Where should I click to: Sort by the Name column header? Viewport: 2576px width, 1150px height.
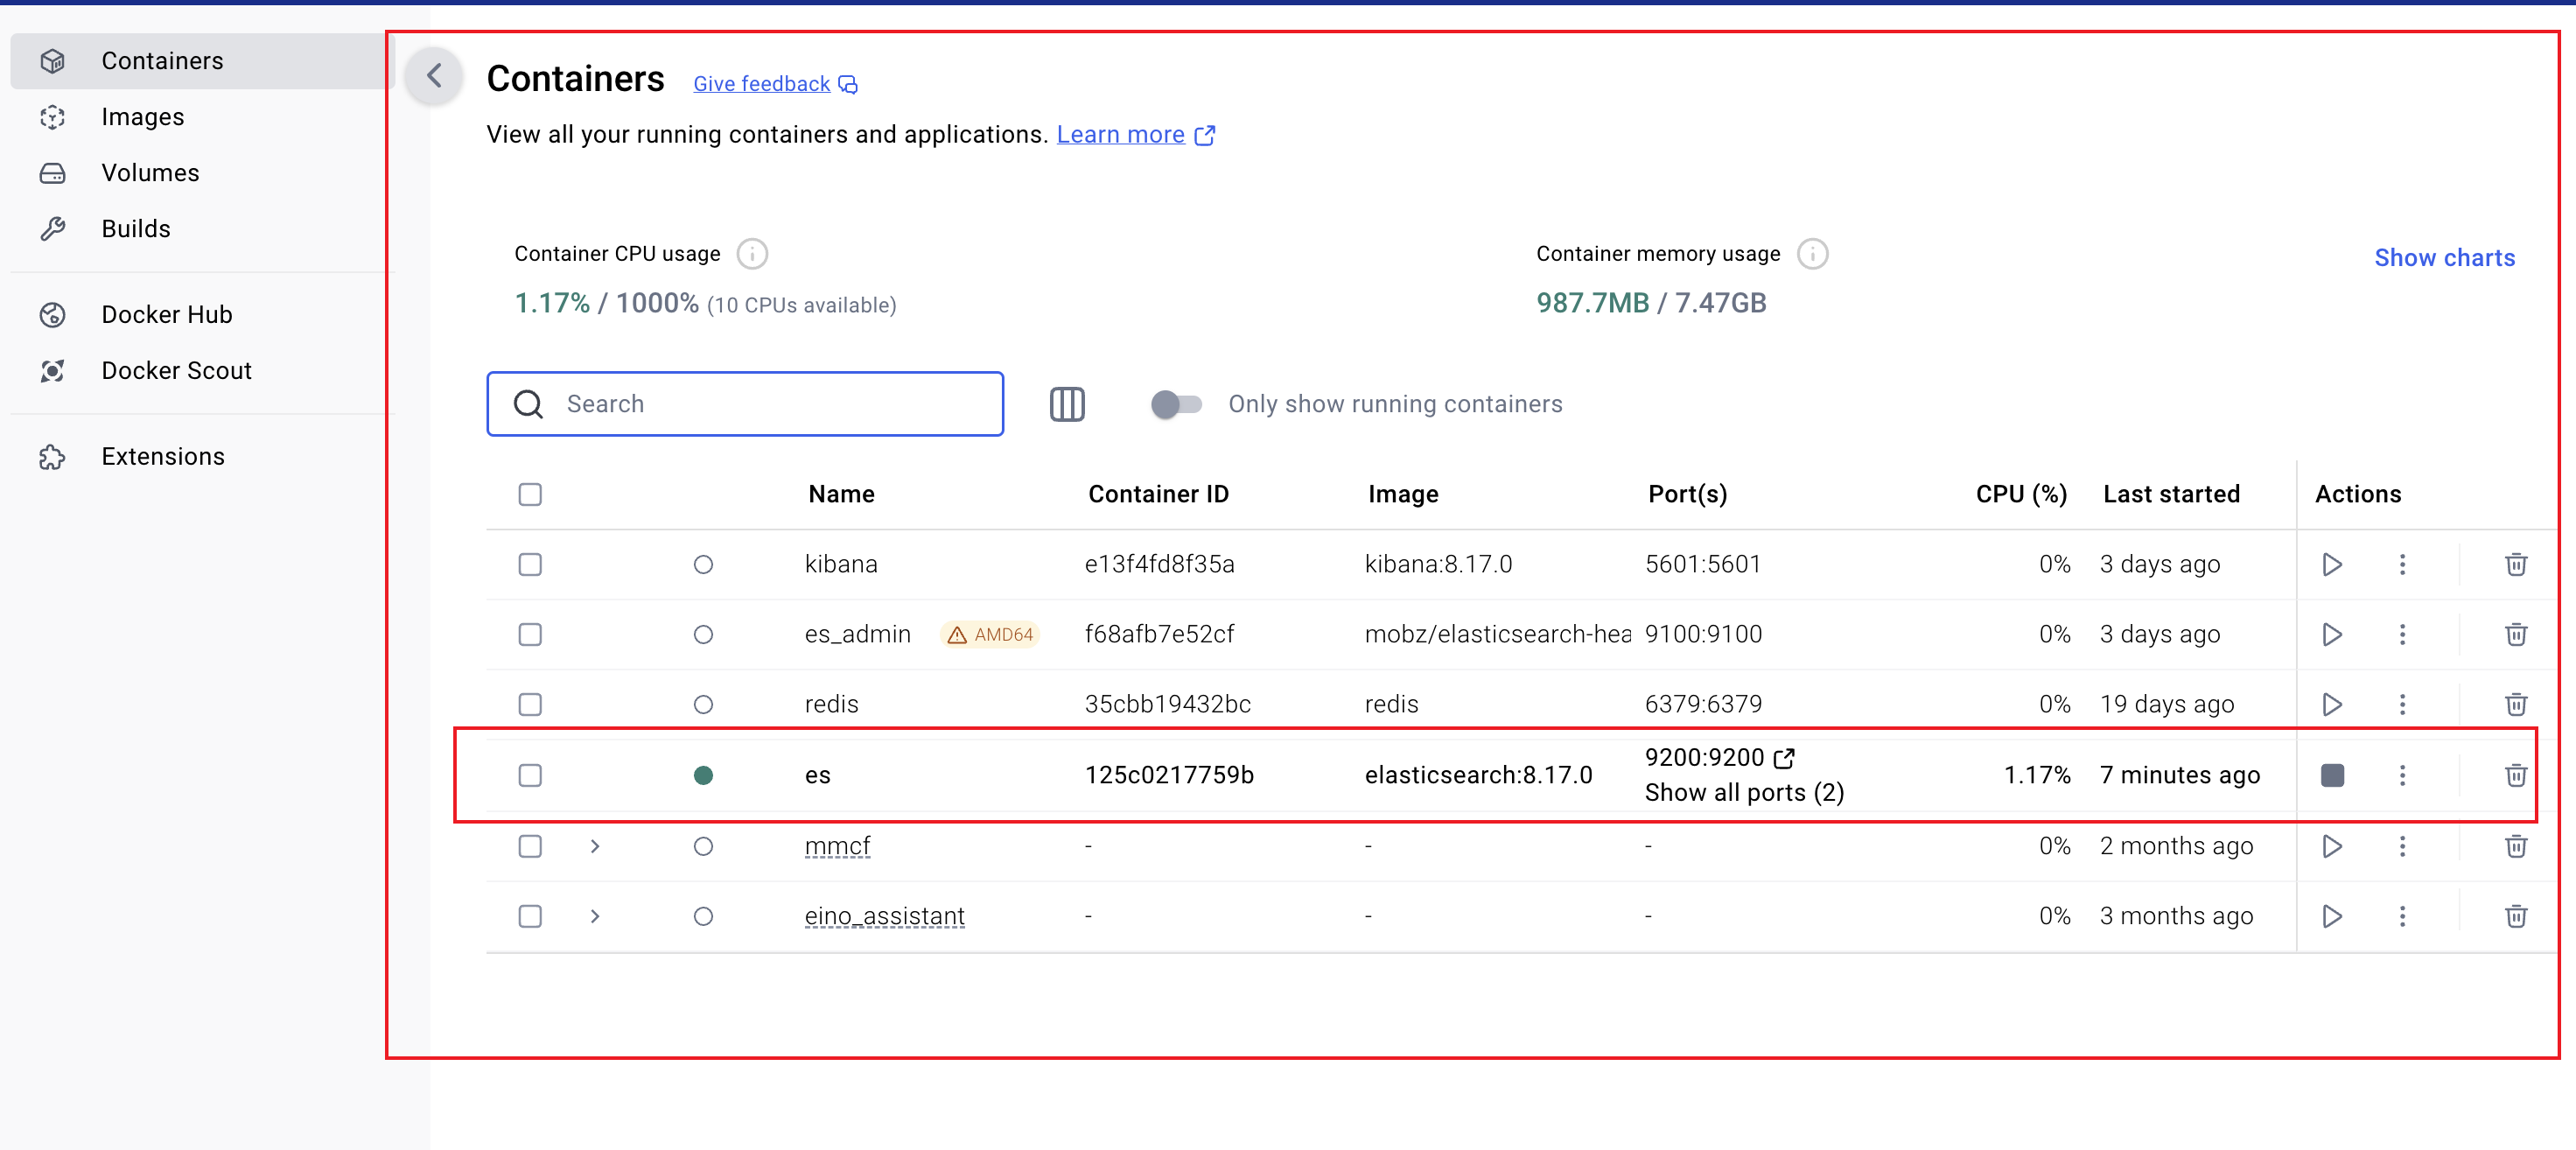click(841, 494)
